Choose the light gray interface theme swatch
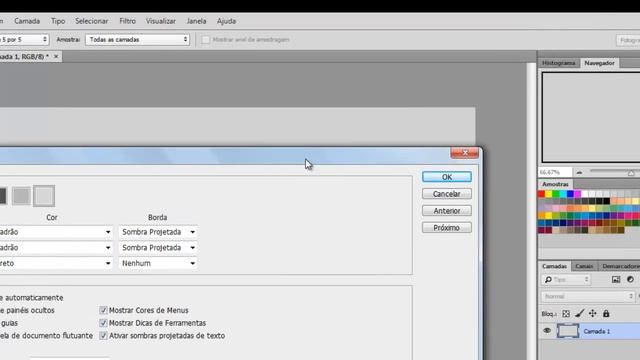Viewport: 640px width, 360px height. click(x=44, y=196)
